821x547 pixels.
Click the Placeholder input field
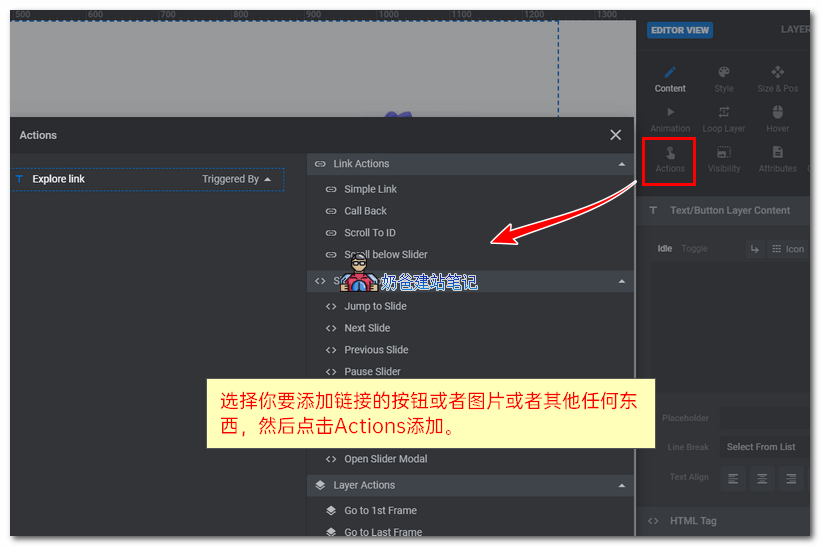764,418
